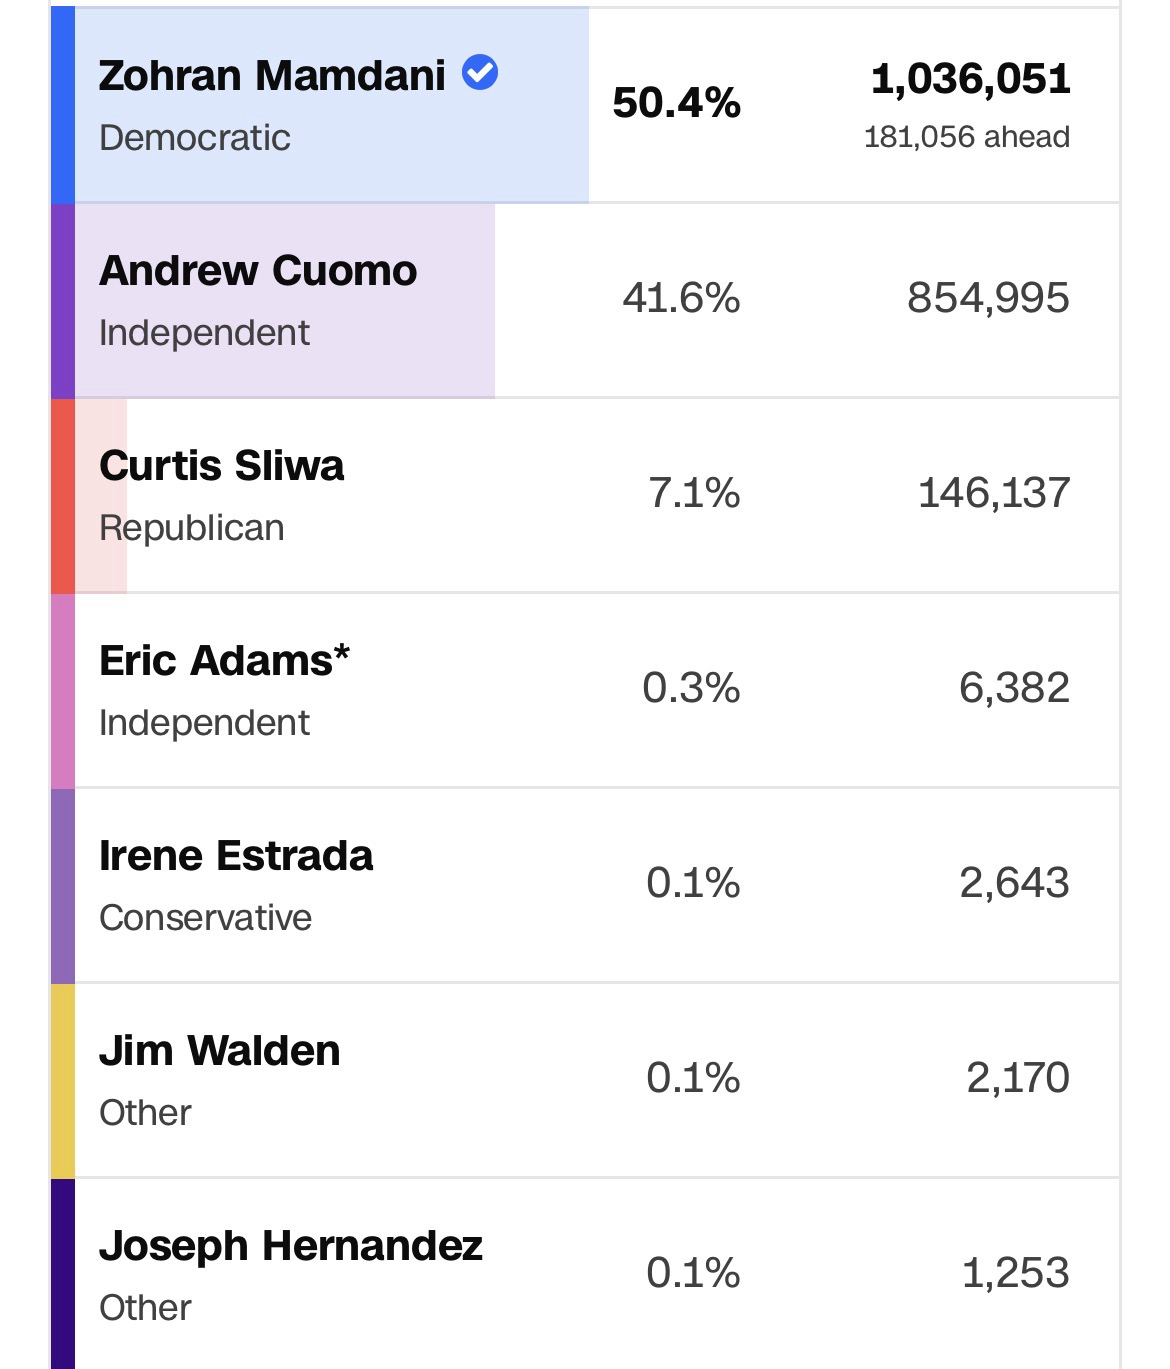The width and height of the screenshot is (1170, 1369).
Task: Click Sliwa's 7.1% percentage
Action: pos(694,493)
